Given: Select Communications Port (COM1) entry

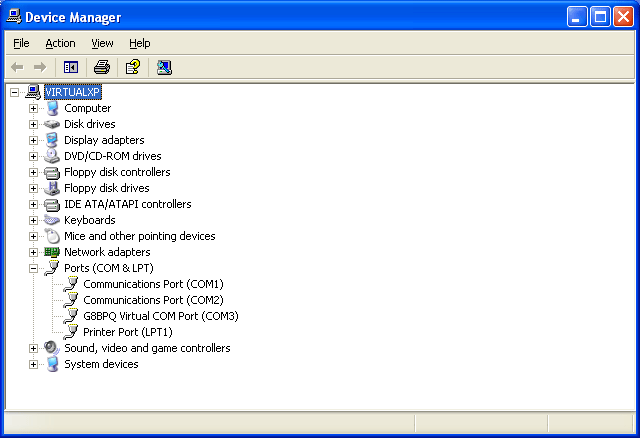Looking at the screenshot, I should coord(153,284).
